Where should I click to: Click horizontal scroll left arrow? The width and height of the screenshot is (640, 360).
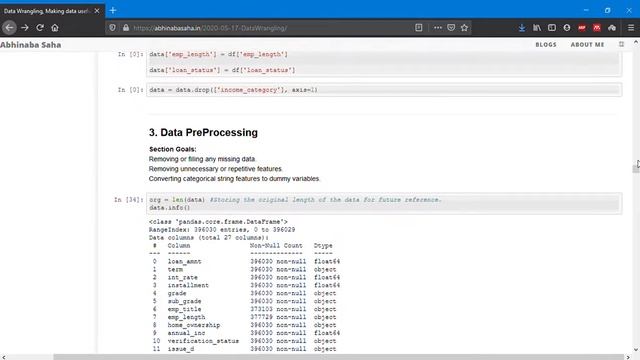pyautogui.click(x=3, y=357)
